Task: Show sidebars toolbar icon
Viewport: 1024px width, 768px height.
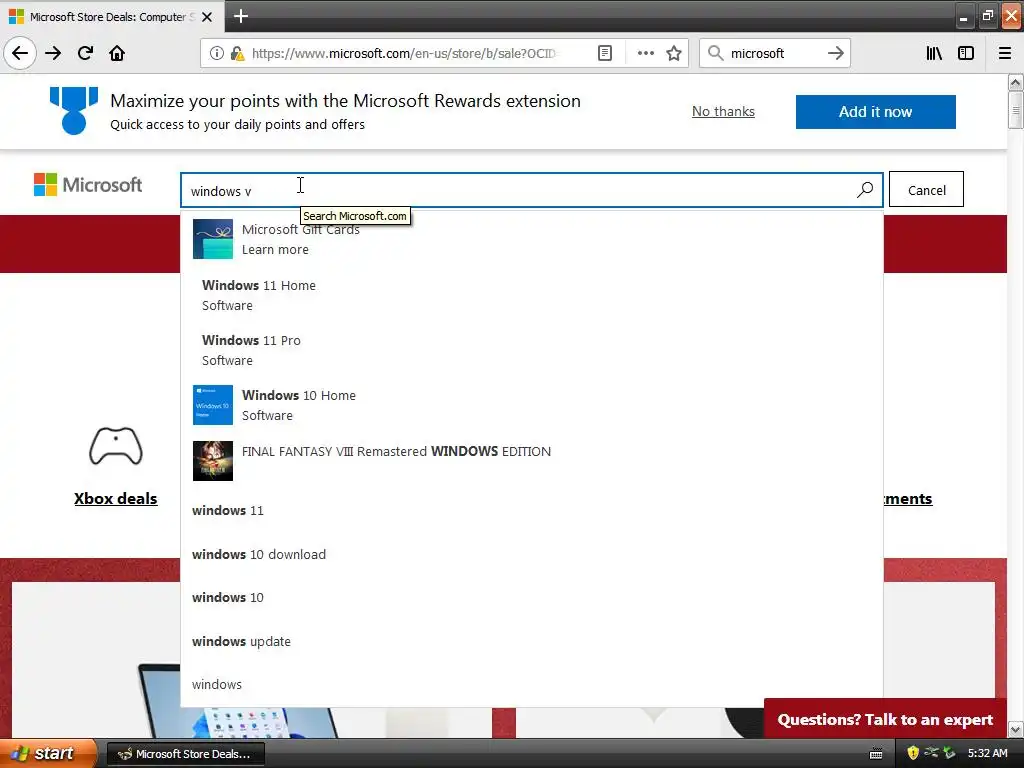Action: (966, 53)
